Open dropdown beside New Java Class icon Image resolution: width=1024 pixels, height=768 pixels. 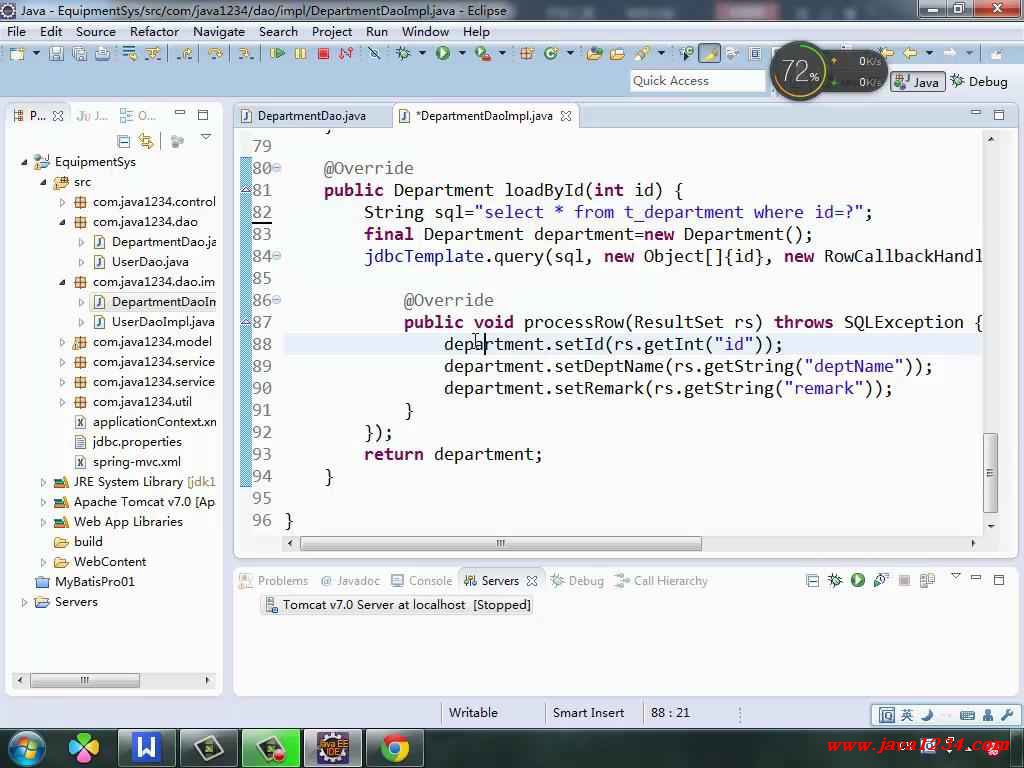click(x=570, y=54)
